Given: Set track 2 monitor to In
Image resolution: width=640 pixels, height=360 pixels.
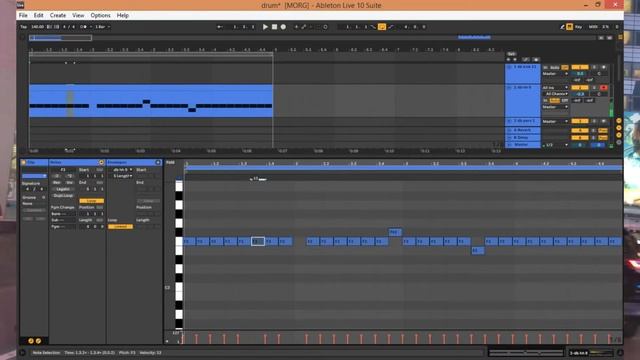Looking at the screenshot, I should (545, 100).
